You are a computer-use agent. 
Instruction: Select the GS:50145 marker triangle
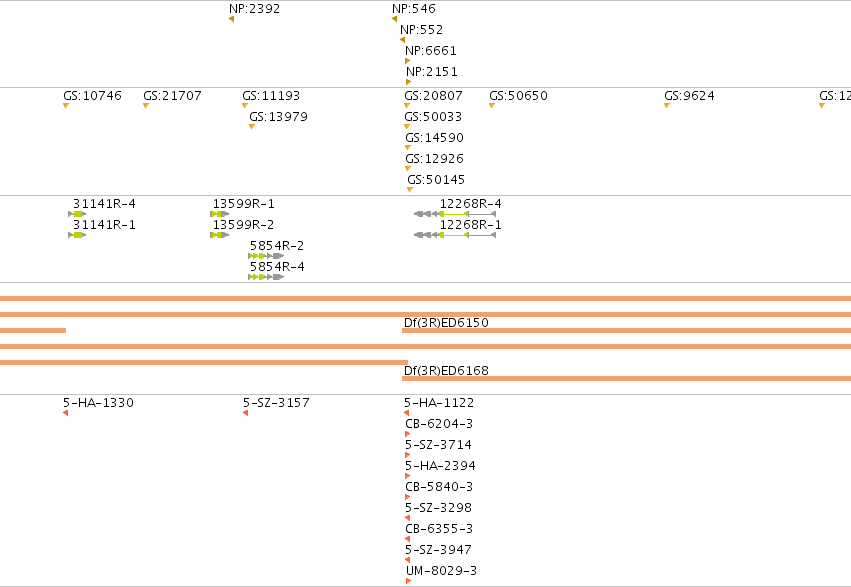[x=410, y=190]
